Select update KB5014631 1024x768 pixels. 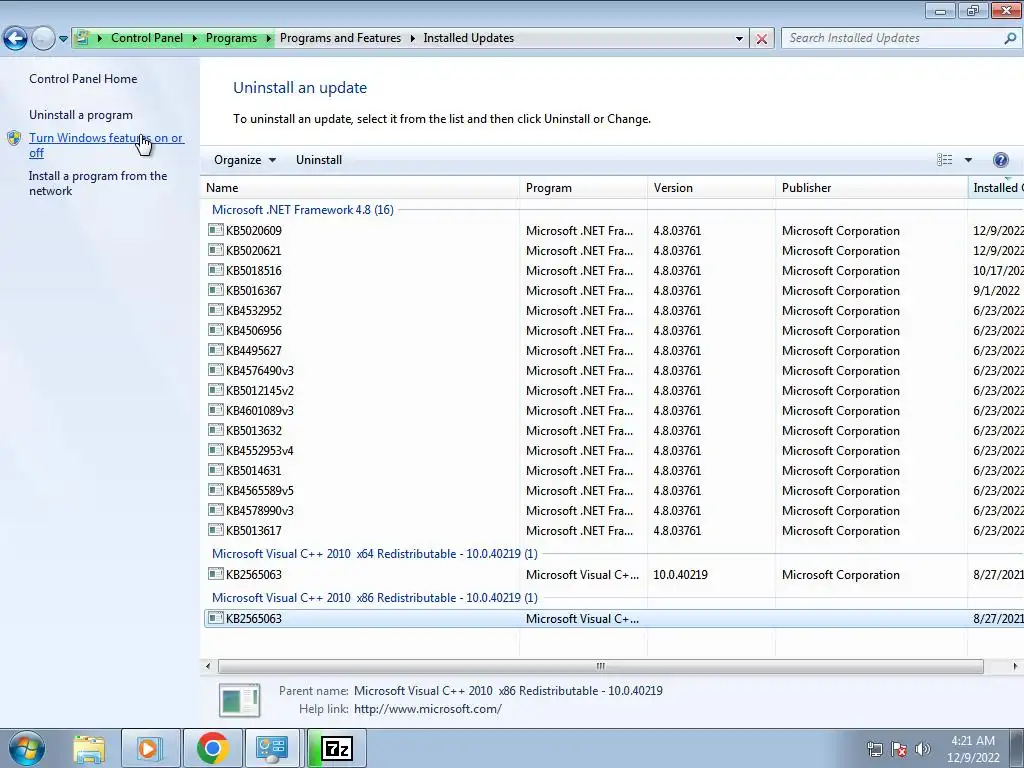tap(253, 471)
